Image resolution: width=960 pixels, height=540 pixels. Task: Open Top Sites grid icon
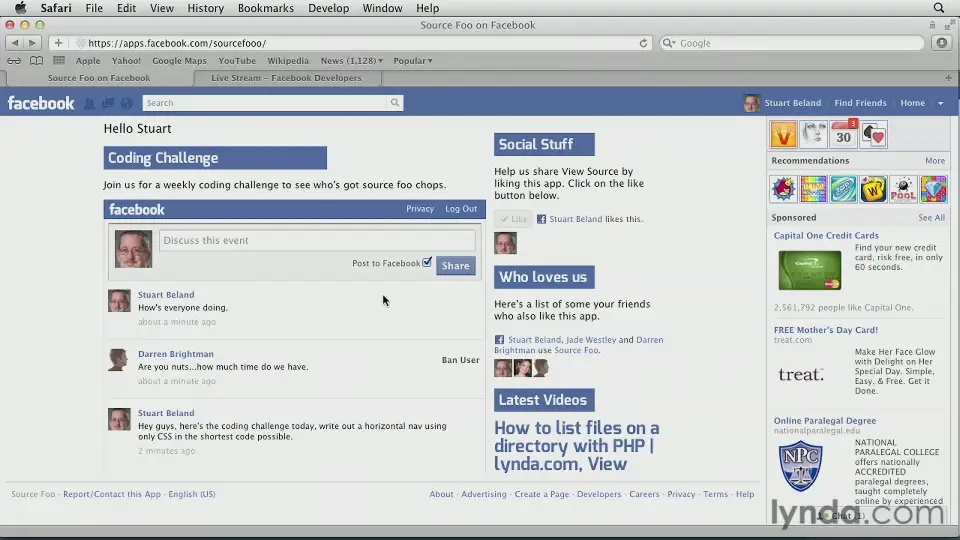point(59,60)
